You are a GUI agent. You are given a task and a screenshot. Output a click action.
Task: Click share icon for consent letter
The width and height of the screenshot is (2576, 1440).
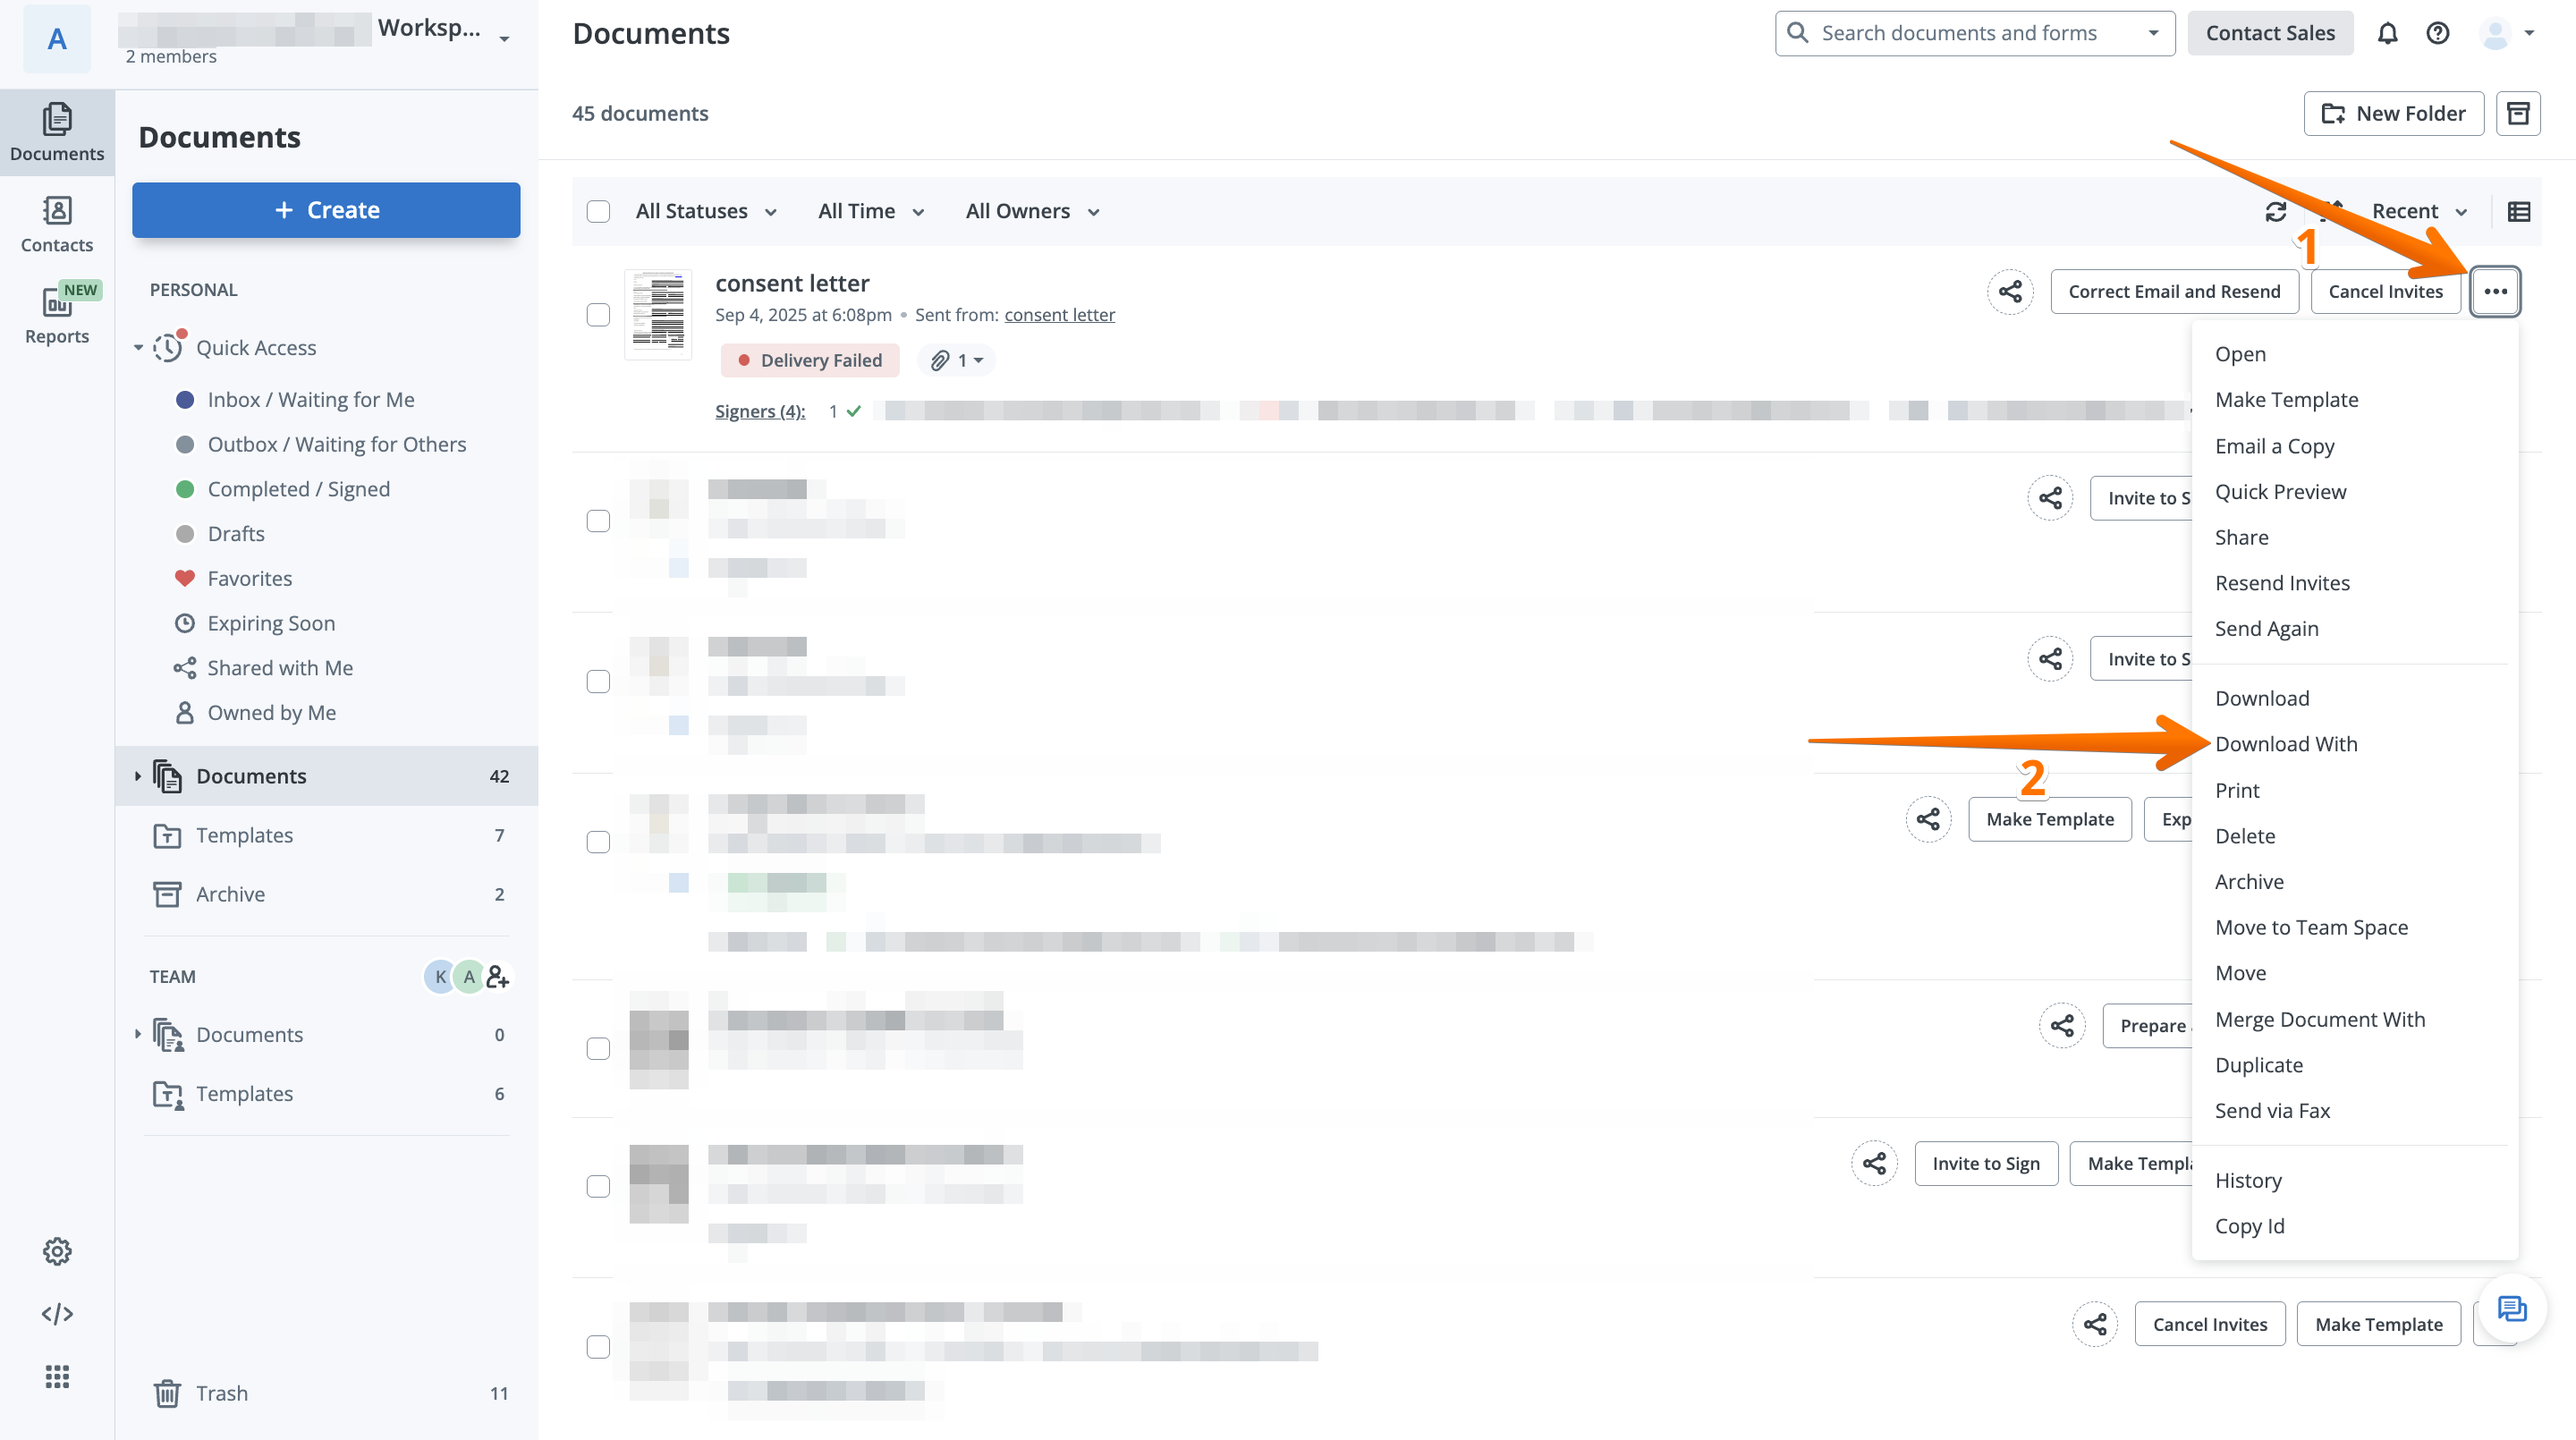click(2010, 291)
